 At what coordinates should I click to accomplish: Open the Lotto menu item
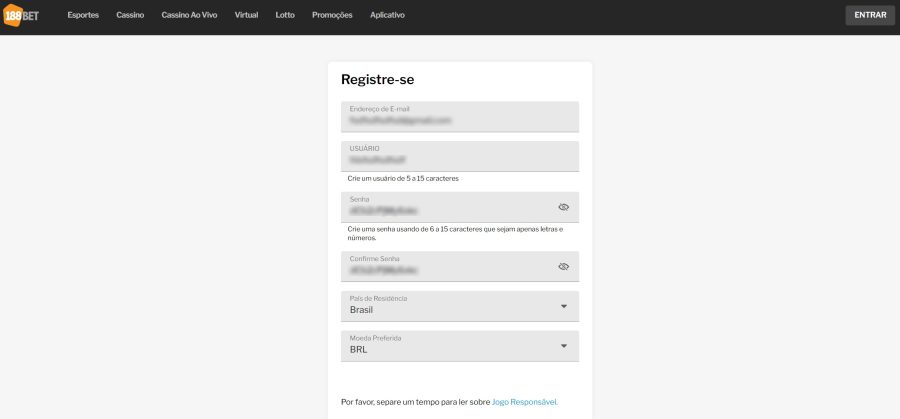click(x=285, y=16)
